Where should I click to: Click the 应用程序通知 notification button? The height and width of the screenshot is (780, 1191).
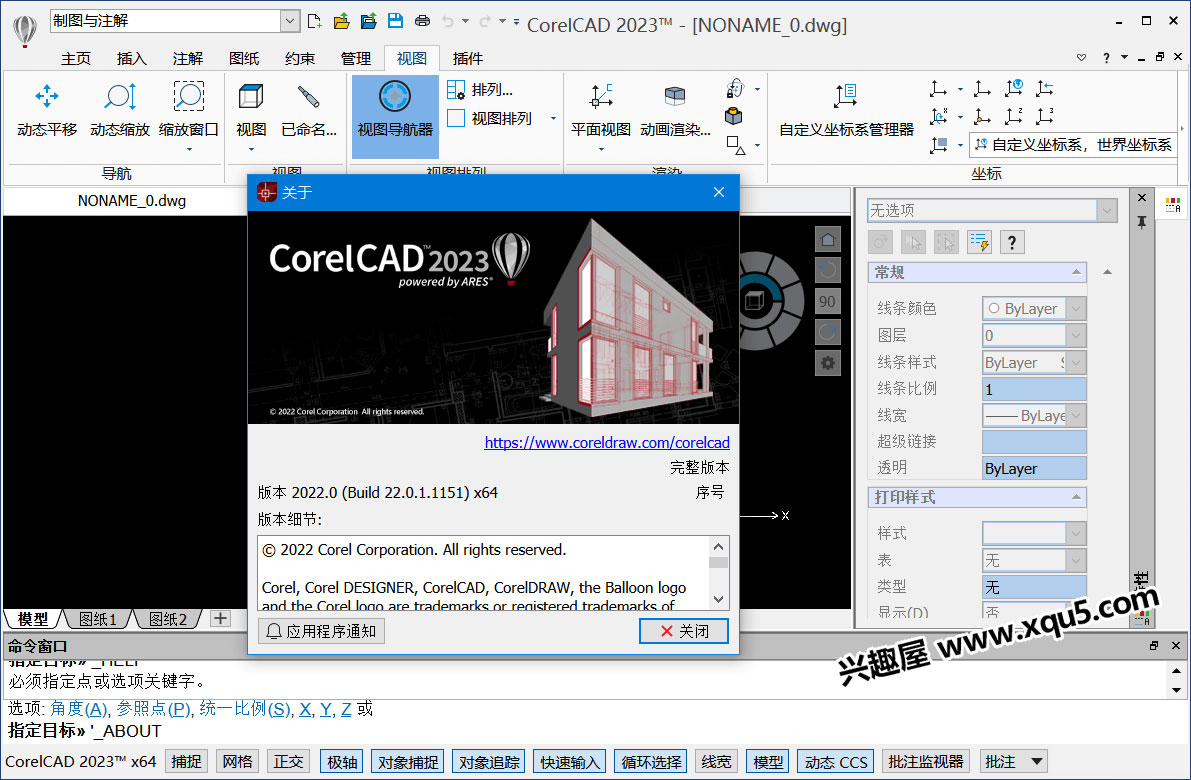pyautogui.click(x=321, y=631)
